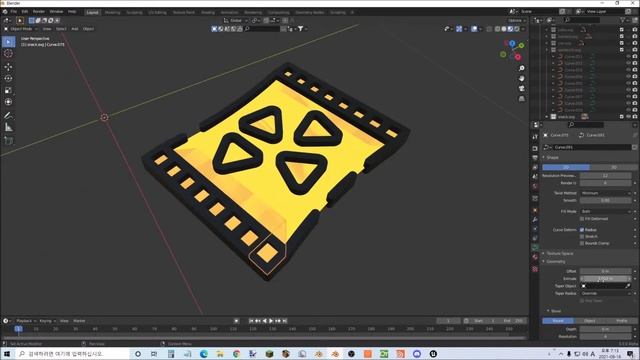
Task: Select the Select Box tool
Action: 9,42
